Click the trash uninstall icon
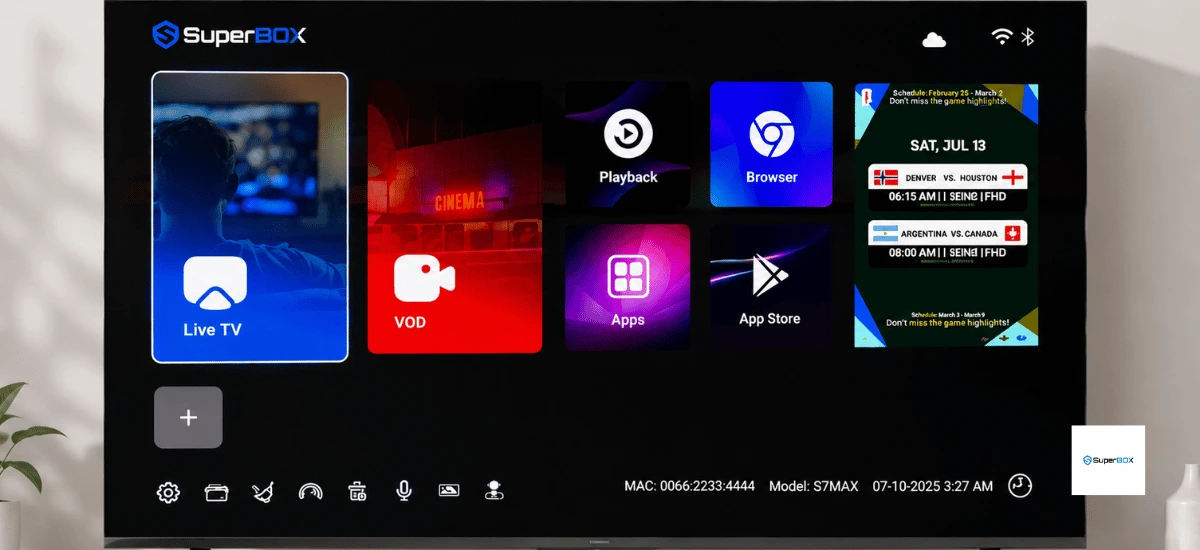 (357, 491)
